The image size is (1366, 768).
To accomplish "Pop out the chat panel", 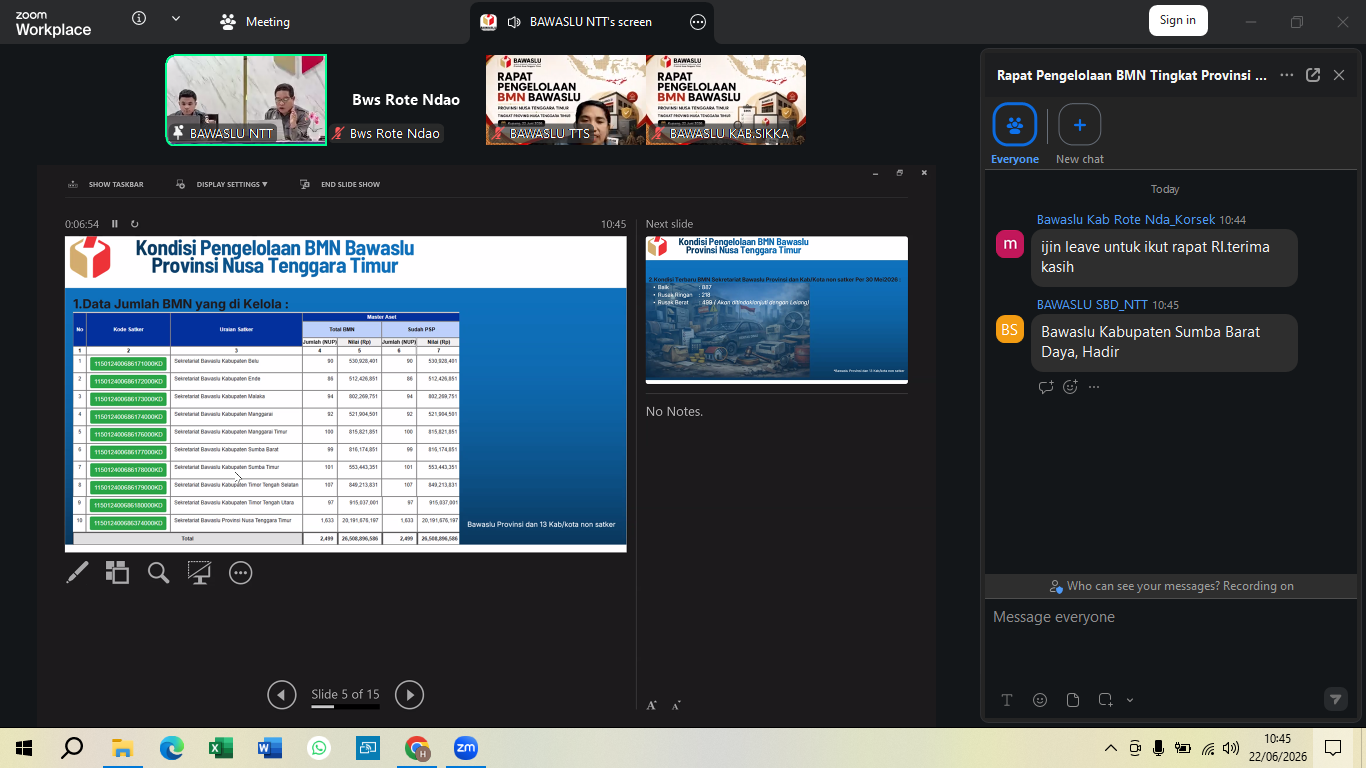I will click(1313, 75).
